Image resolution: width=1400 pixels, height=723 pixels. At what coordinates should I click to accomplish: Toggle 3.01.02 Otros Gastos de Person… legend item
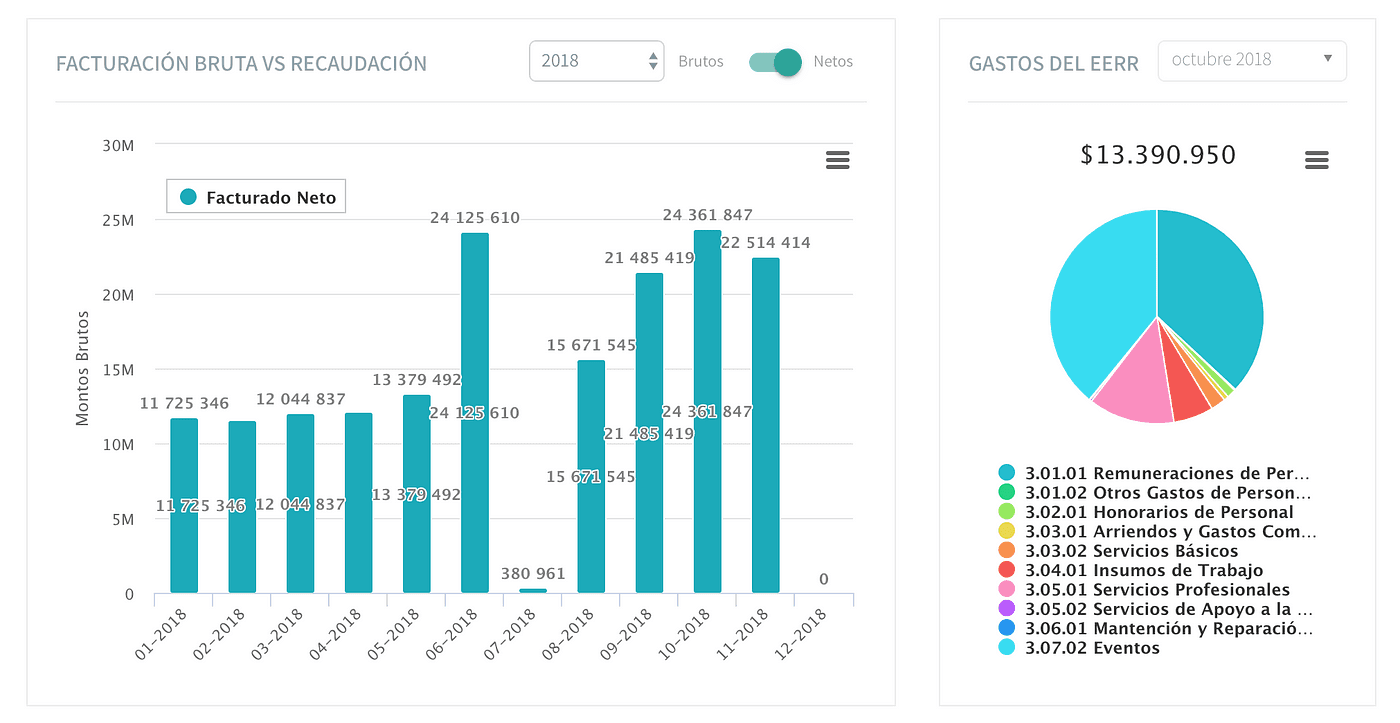click(1154, 492)
